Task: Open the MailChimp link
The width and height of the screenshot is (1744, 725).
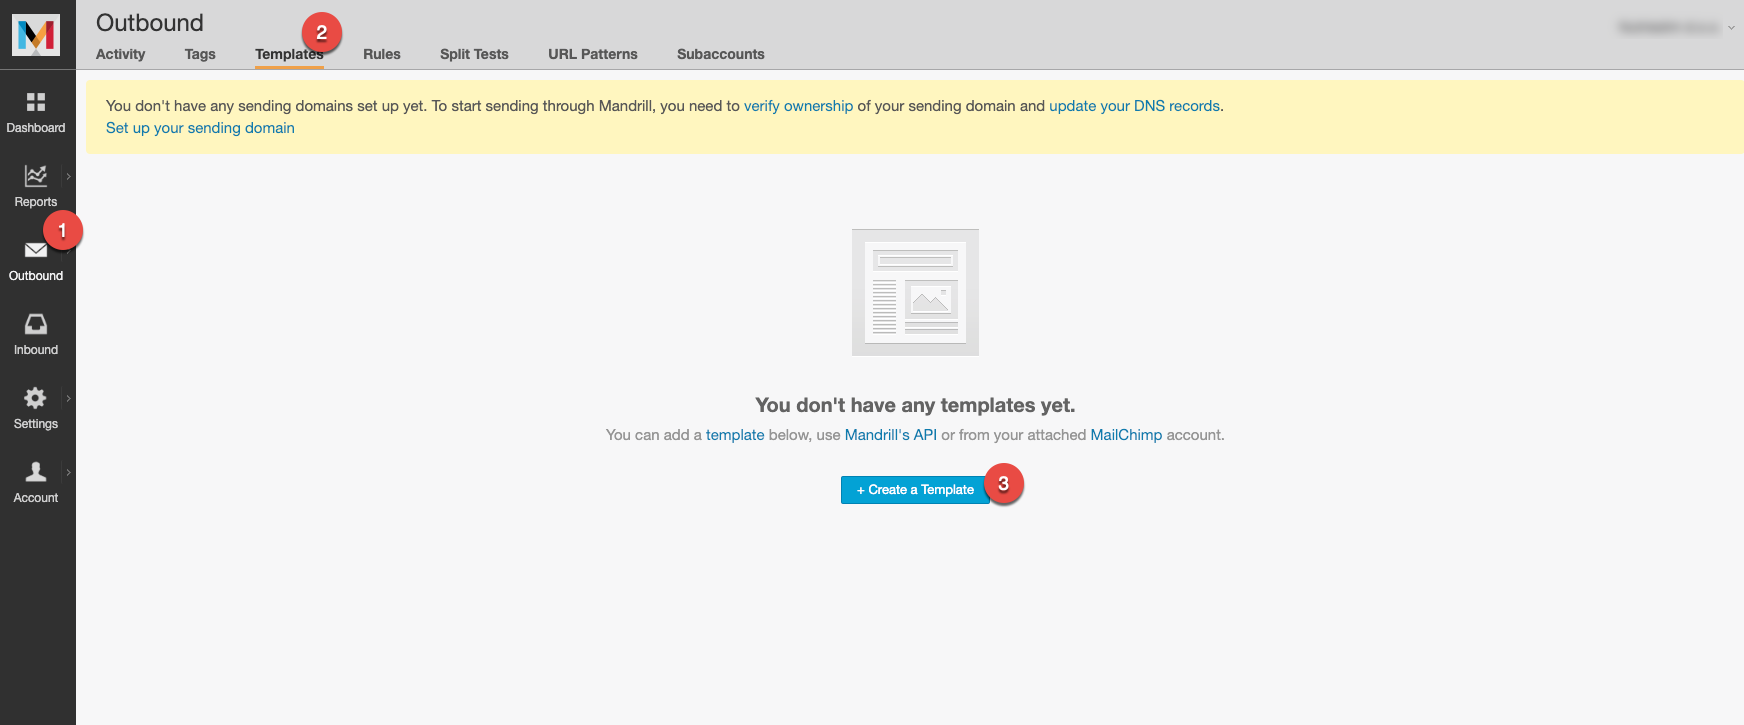Action: [x=1126, y=435]
